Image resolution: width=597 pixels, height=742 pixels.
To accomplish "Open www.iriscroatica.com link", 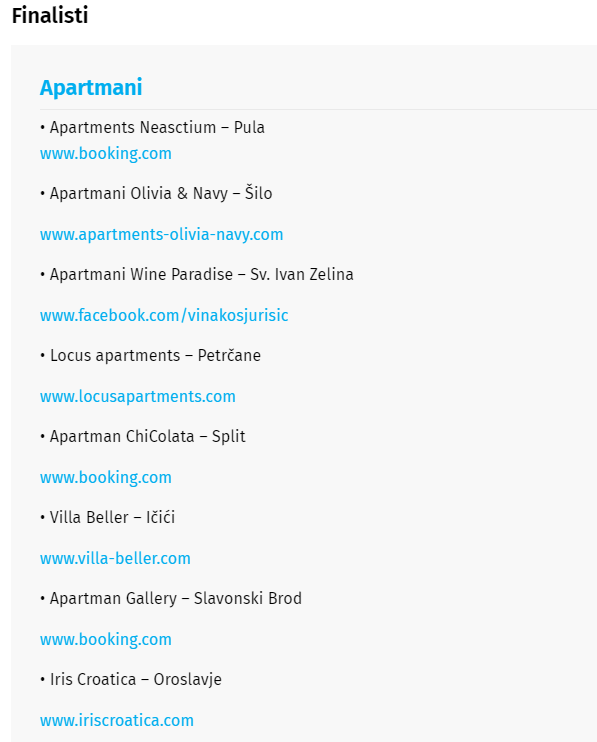I will 117,720.
